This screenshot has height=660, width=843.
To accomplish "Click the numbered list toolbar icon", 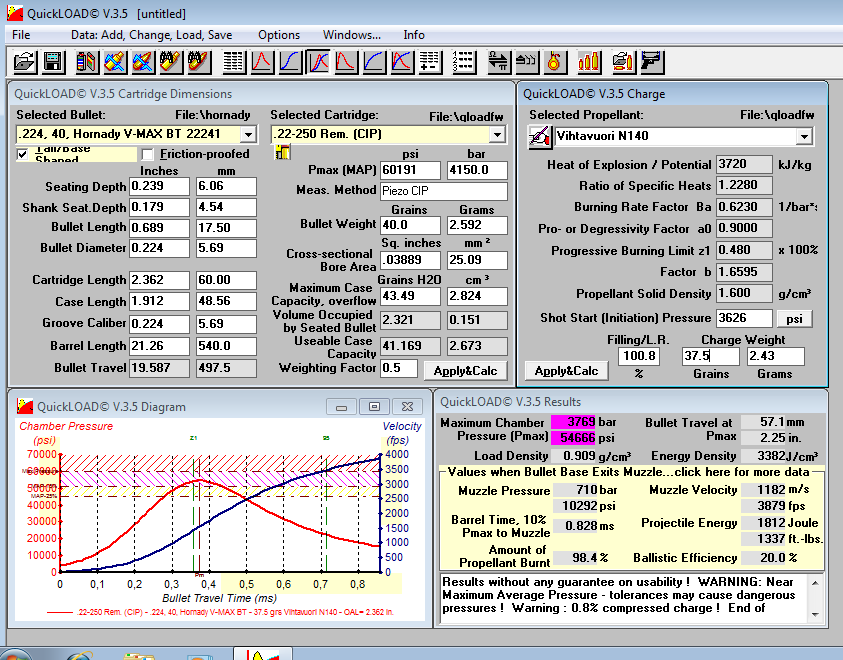I will tap(463, 62).
